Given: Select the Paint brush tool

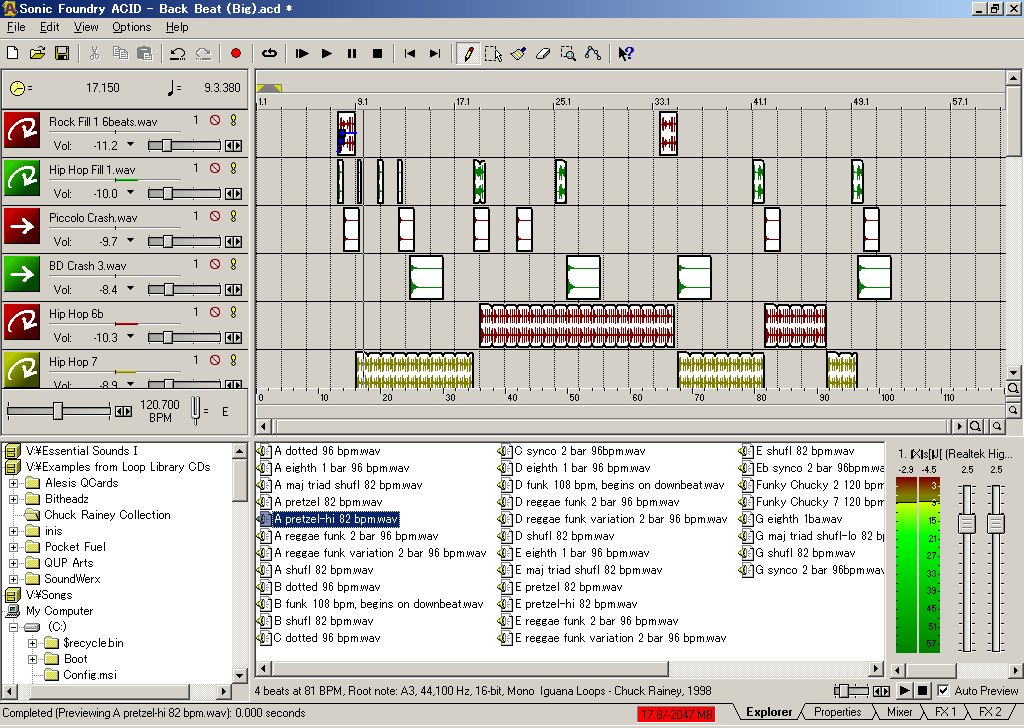Looking at the screenshot, I should pyautogui.click(x=519, y=54).
